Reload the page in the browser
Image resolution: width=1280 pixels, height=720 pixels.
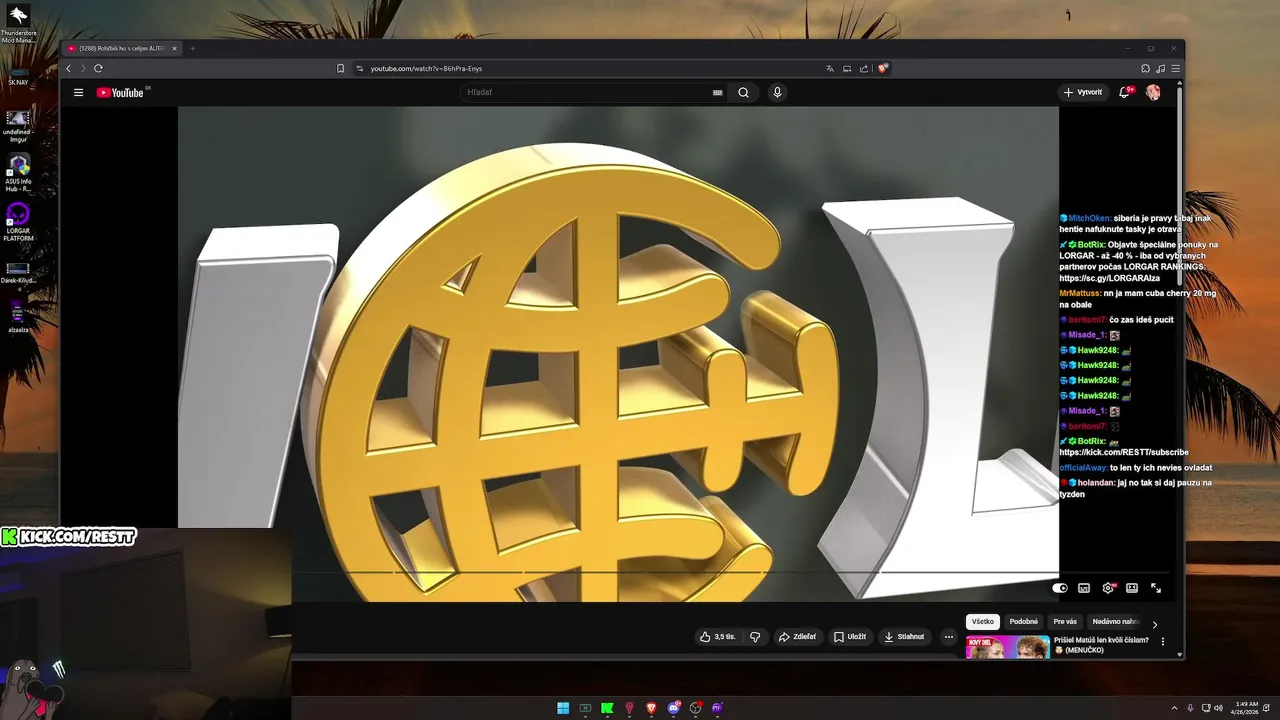point(98,68)
